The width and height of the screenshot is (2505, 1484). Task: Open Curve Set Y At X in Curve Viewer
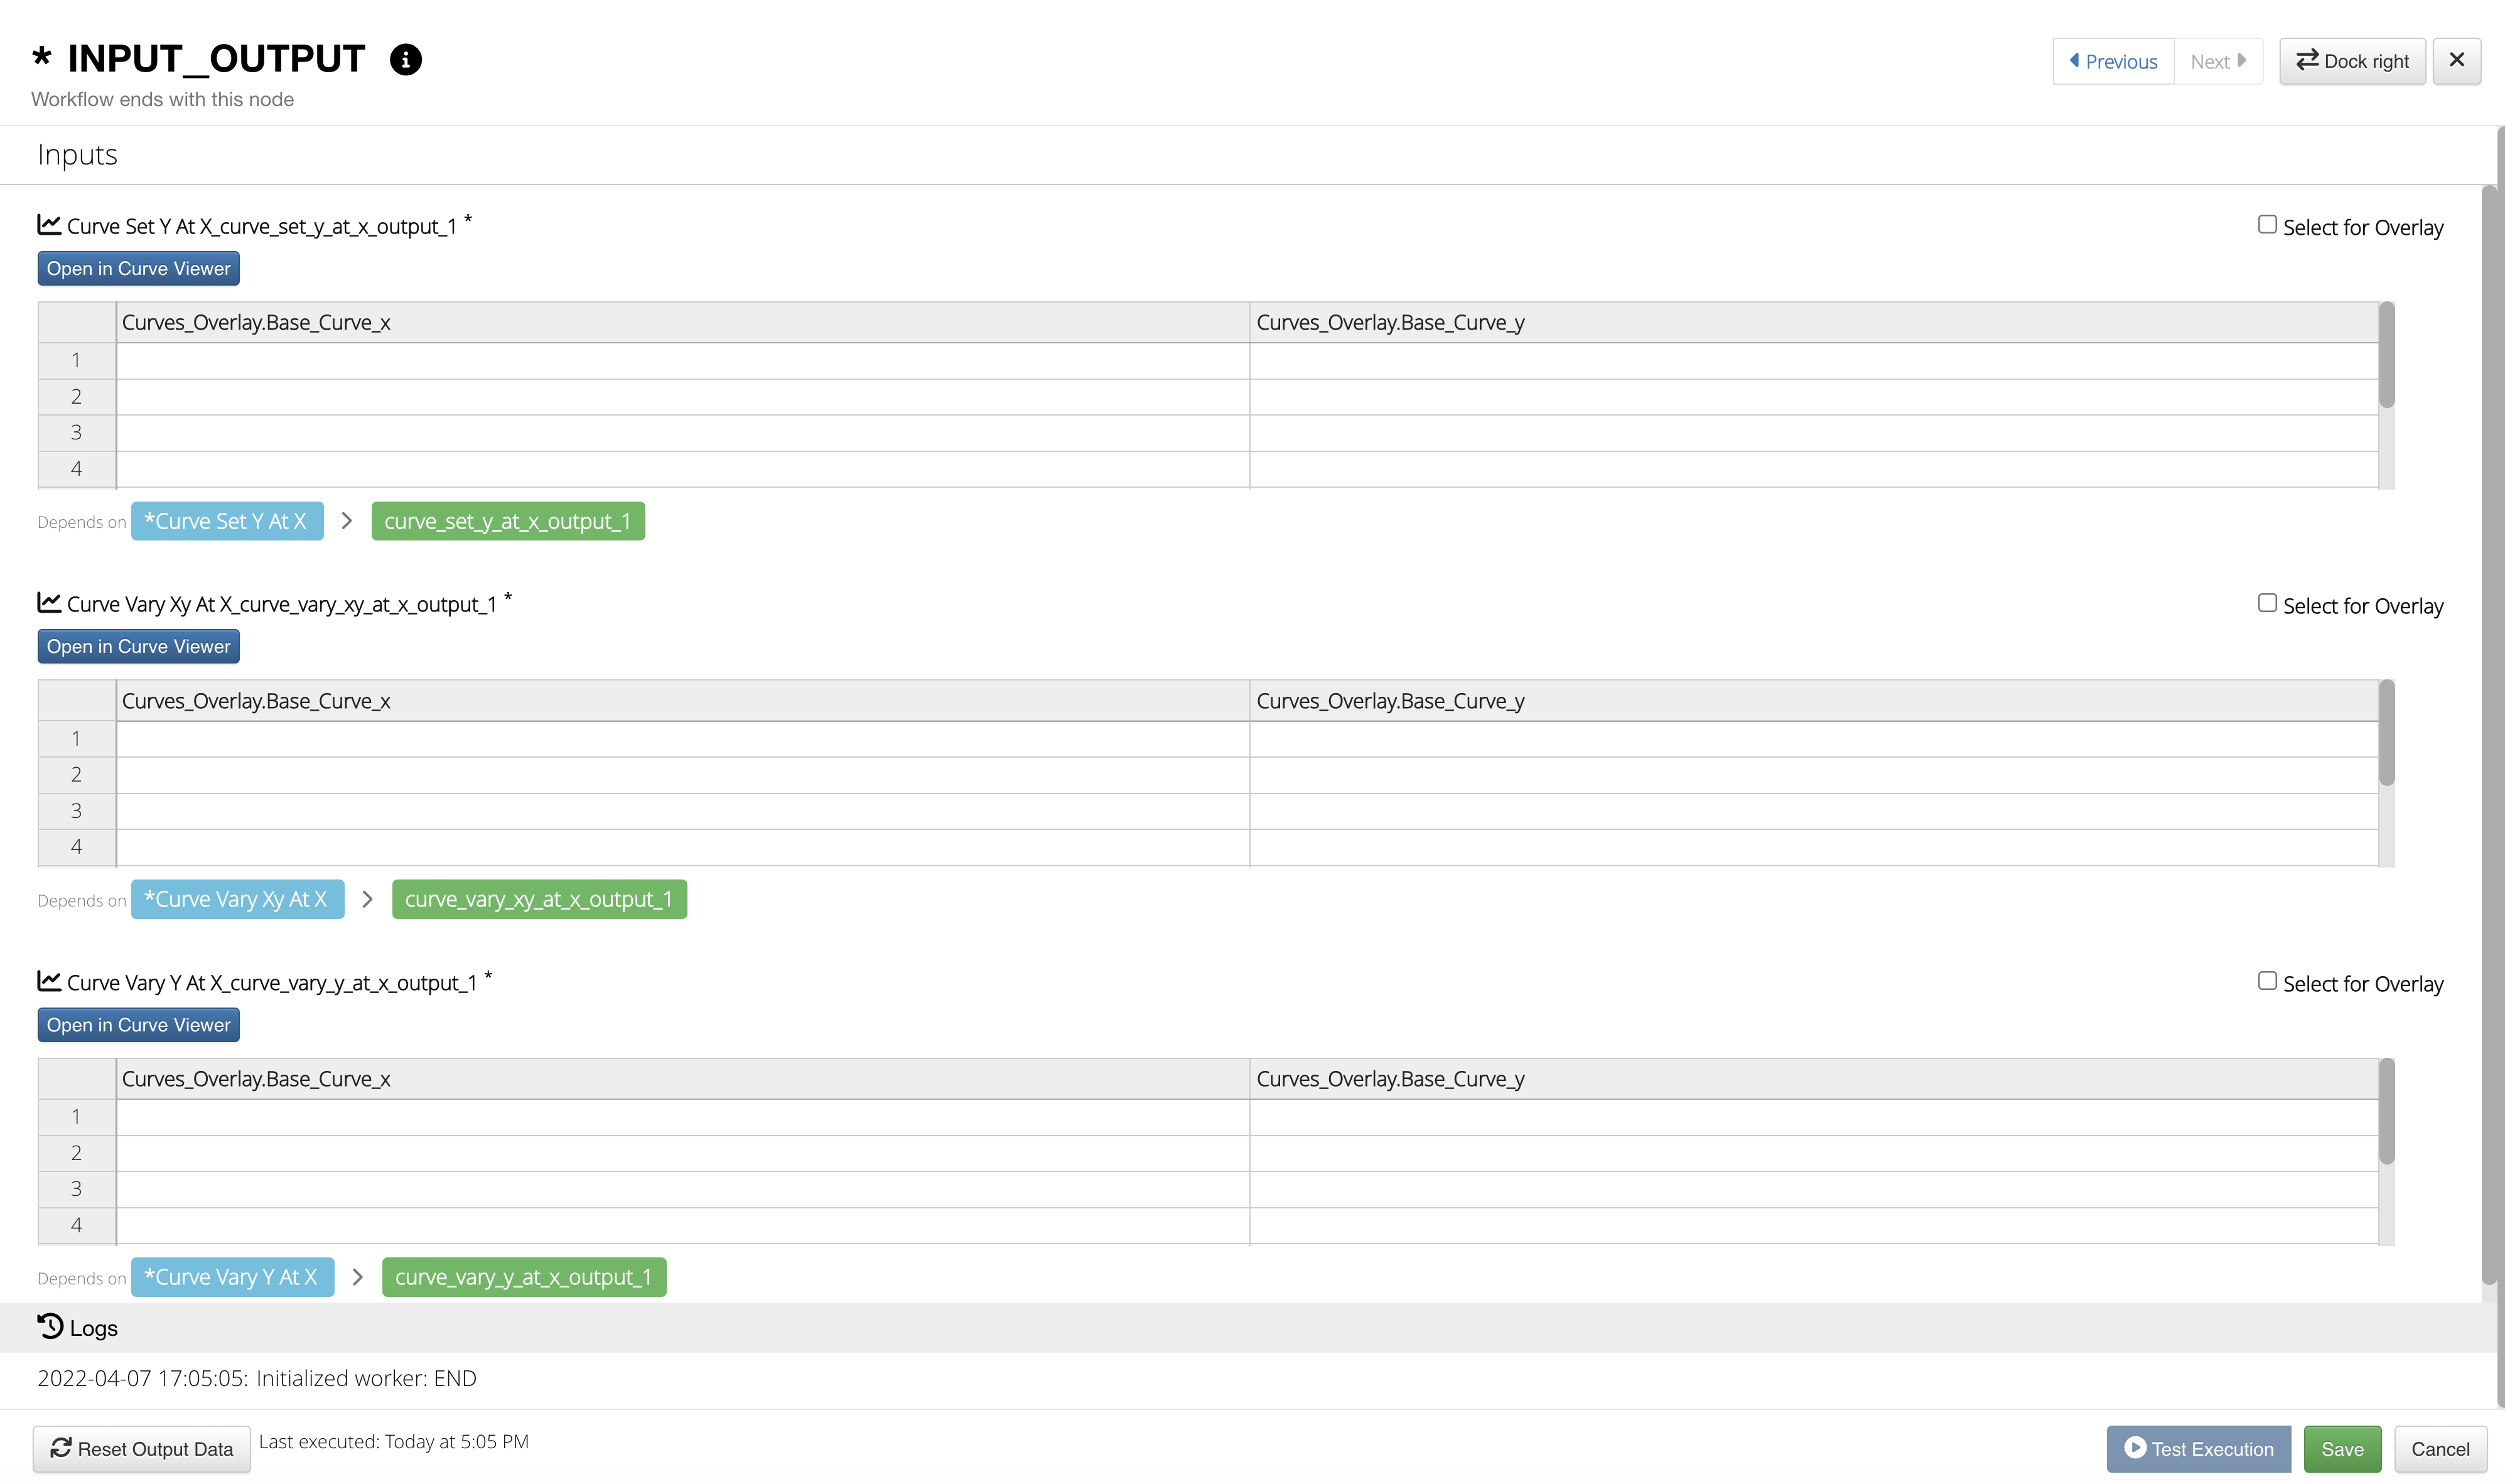click(138, 268)
